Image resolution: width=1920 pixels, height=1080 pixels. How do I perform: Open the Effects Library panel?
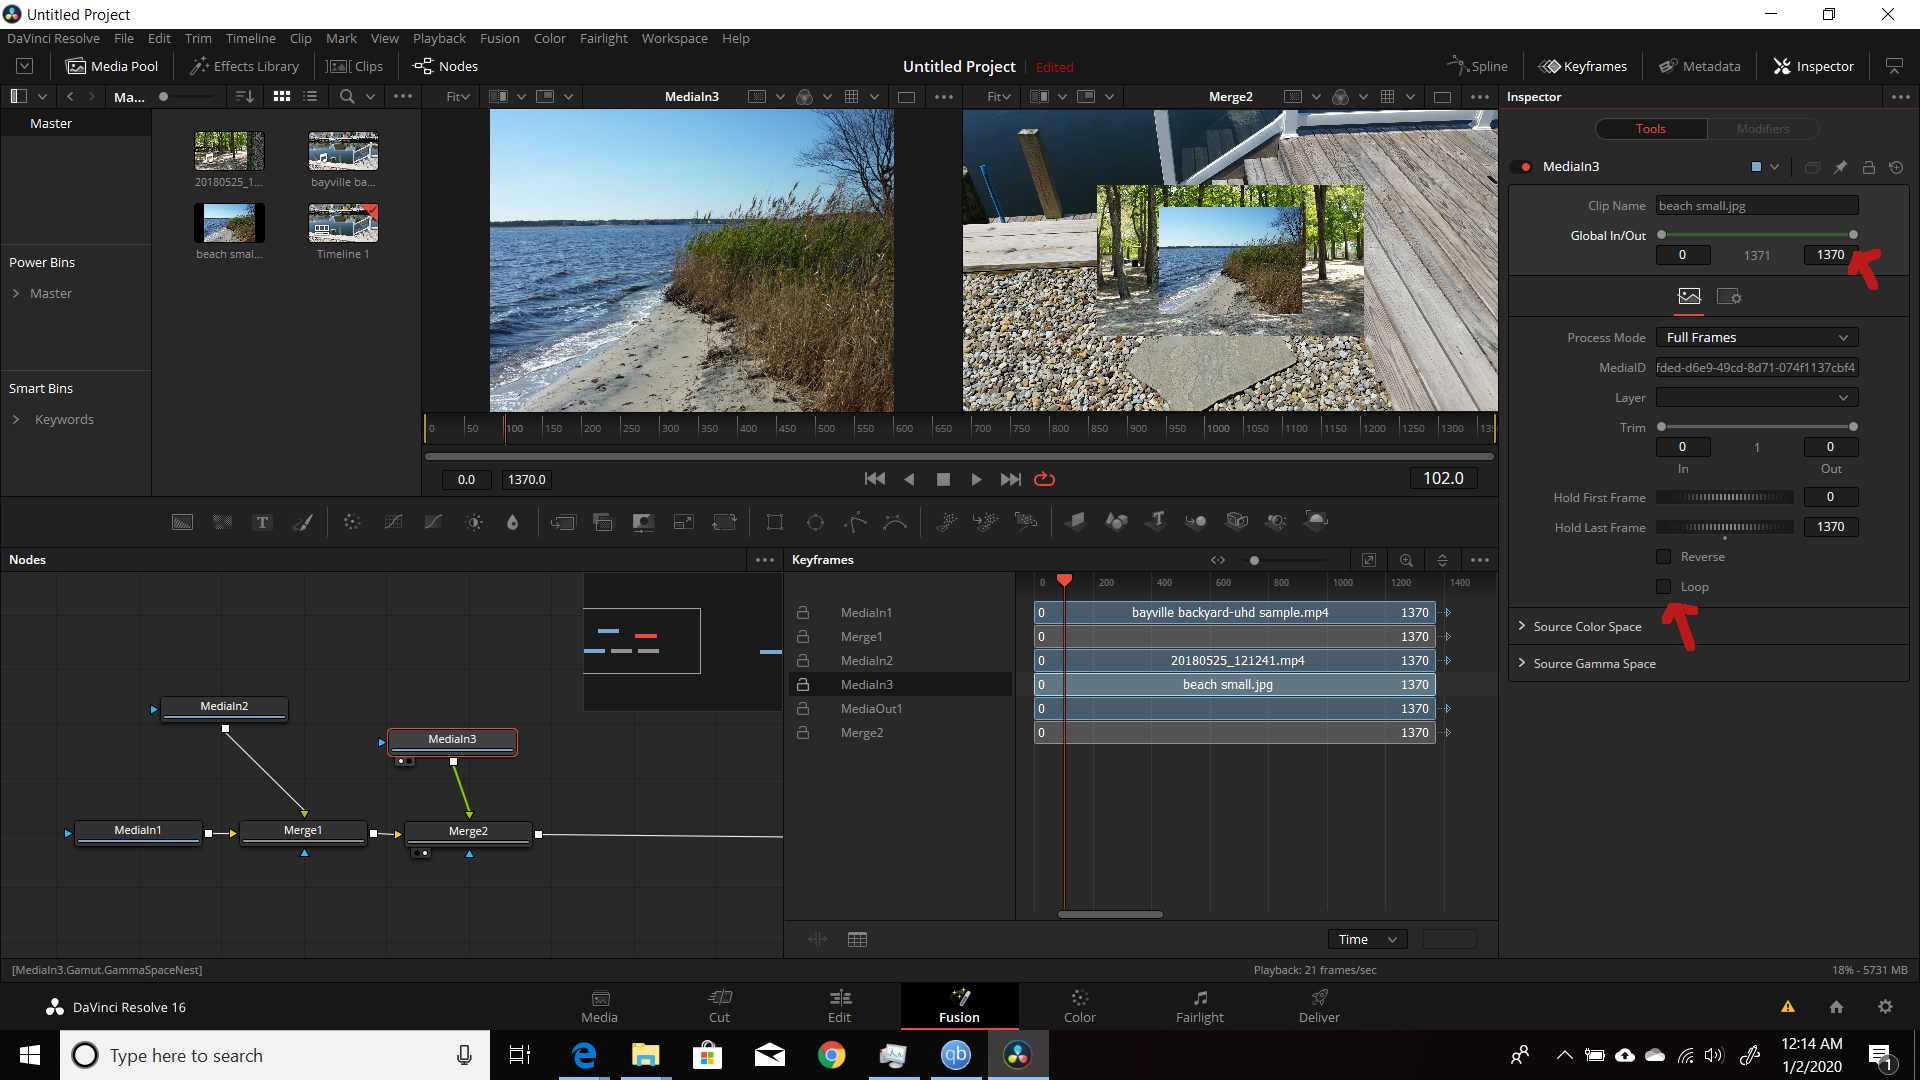[x=245, y=66]
